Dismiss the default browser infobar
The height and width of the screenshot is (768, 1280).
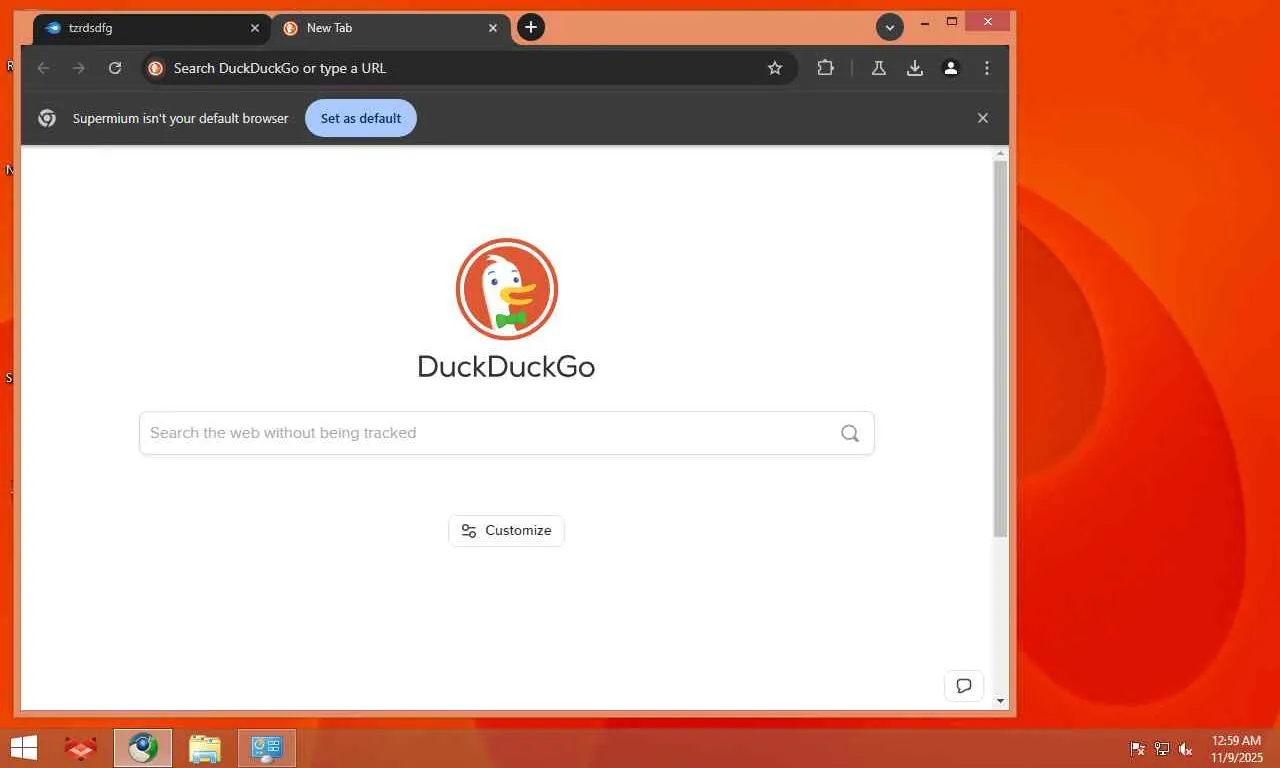[983, 118]
